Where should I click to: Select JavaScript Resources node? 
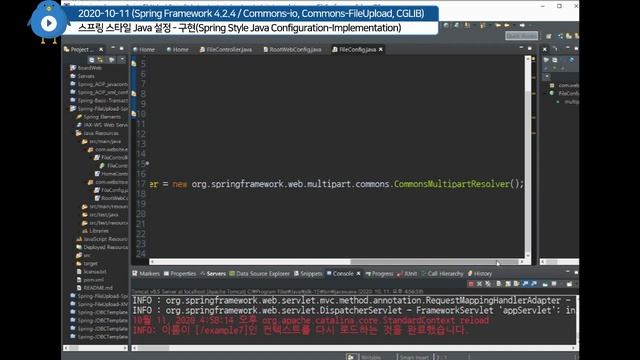point(102,239)
